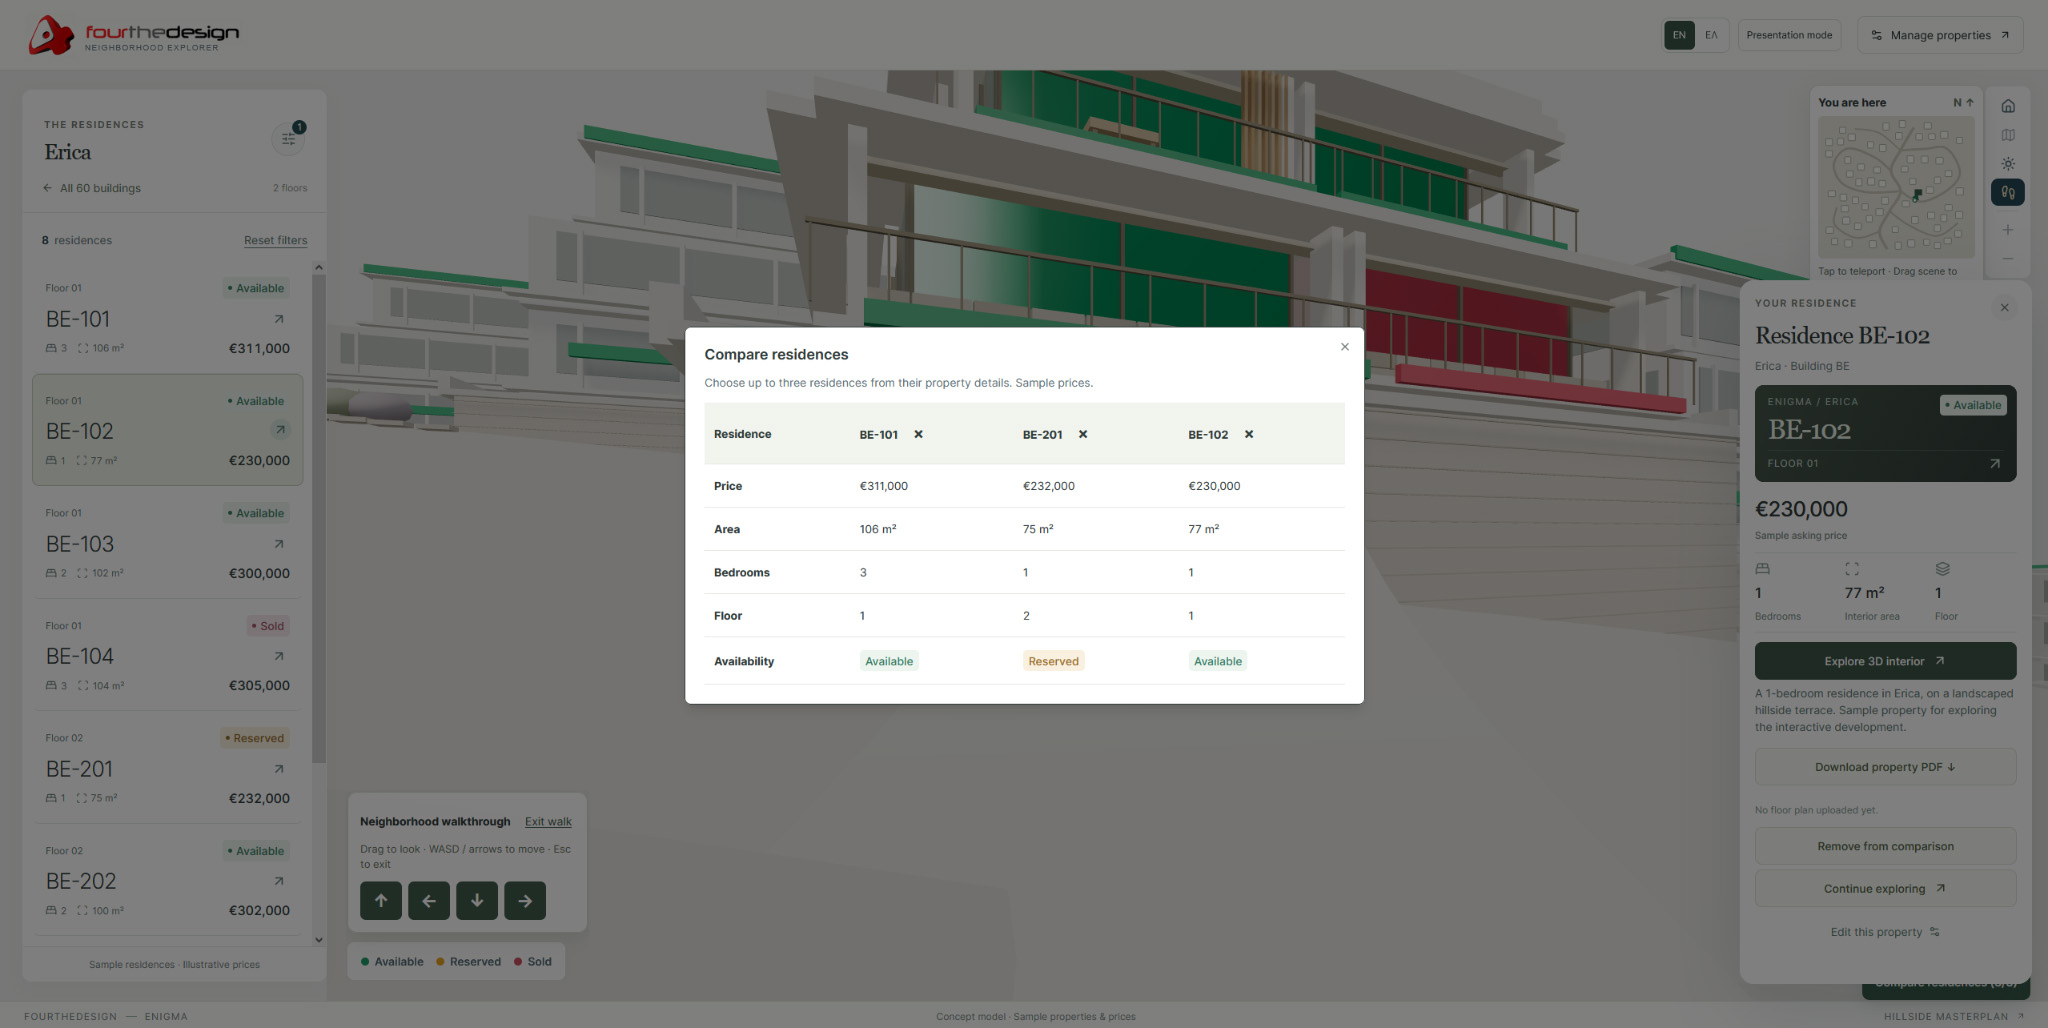Click the Reserved legend item
This screenshot has width=2048, height=1028.
pos(468,962)
